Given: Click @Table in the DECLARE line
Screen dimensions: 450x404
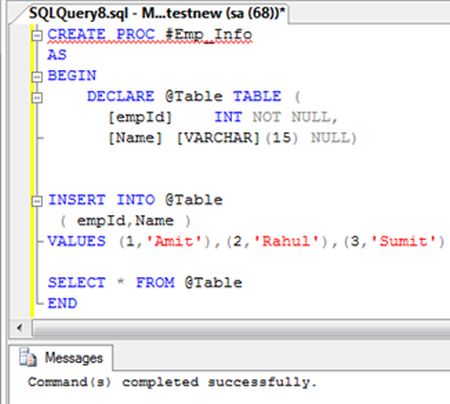Looking at the screenshot, I should (x=194, y=96).
